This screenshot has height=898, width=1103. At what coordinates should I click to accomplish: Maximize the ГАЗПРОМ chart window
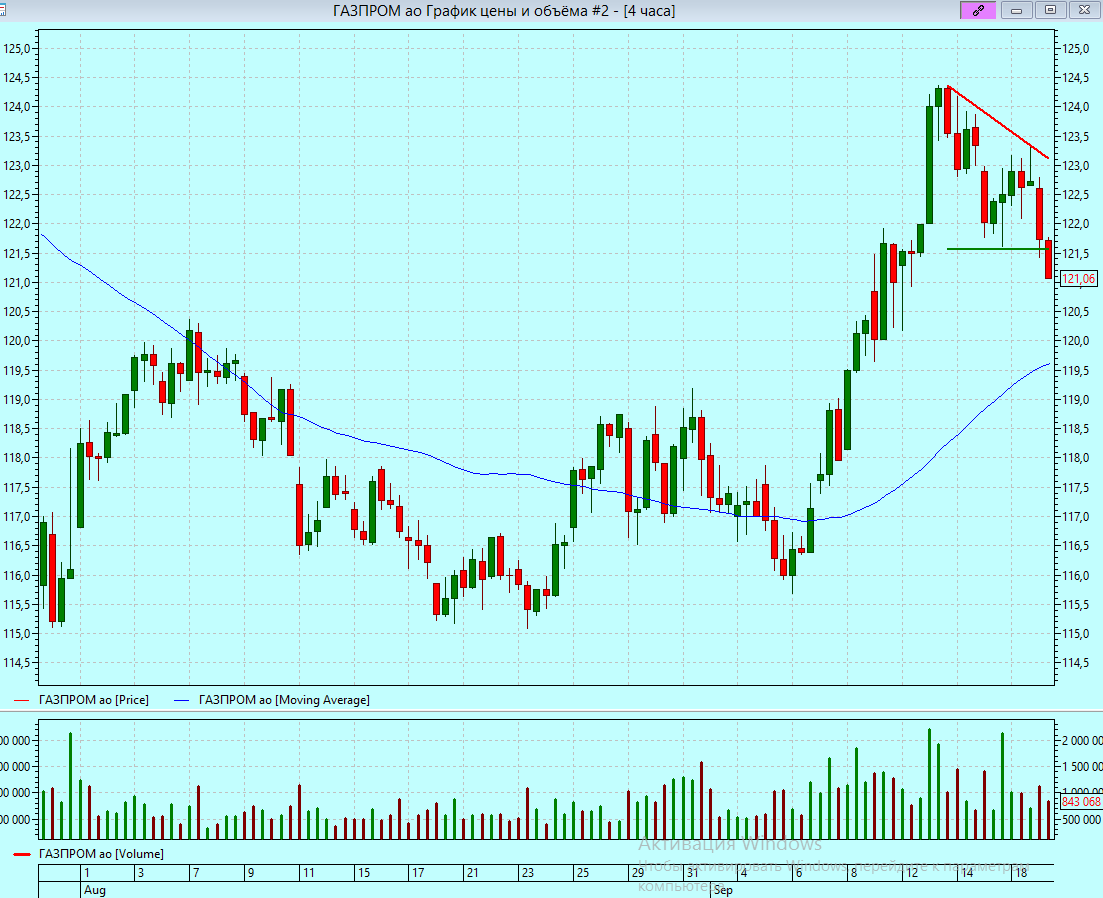click(x=1050, y=10)
